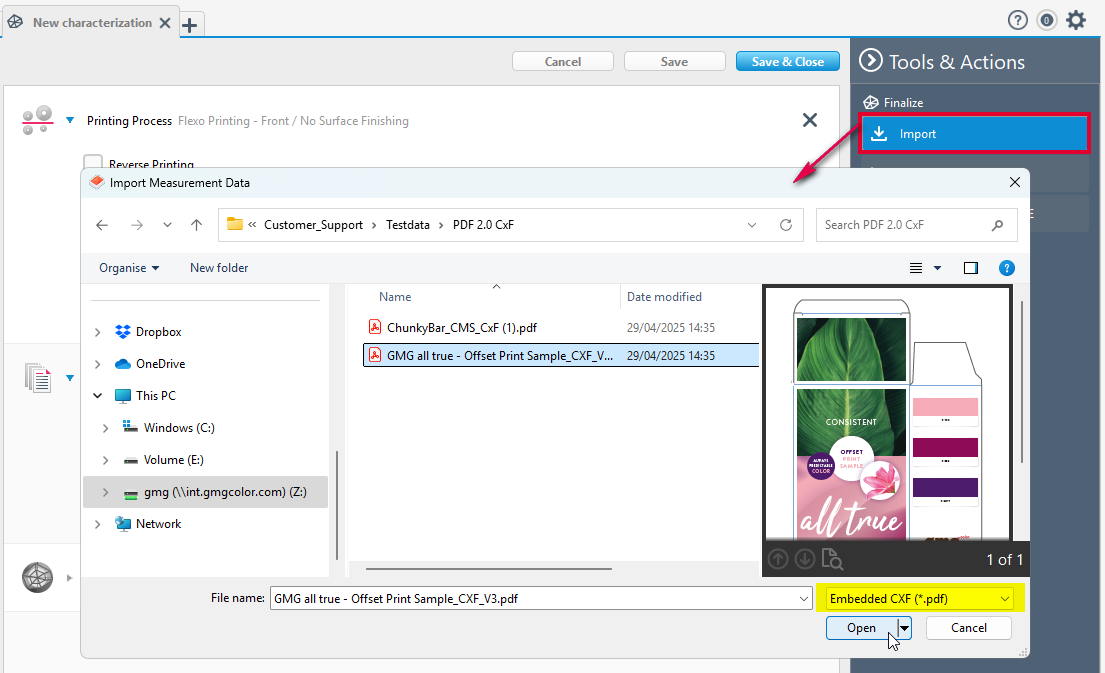
Task: Switch to the New characterization tab
Action: coord(90,21)
